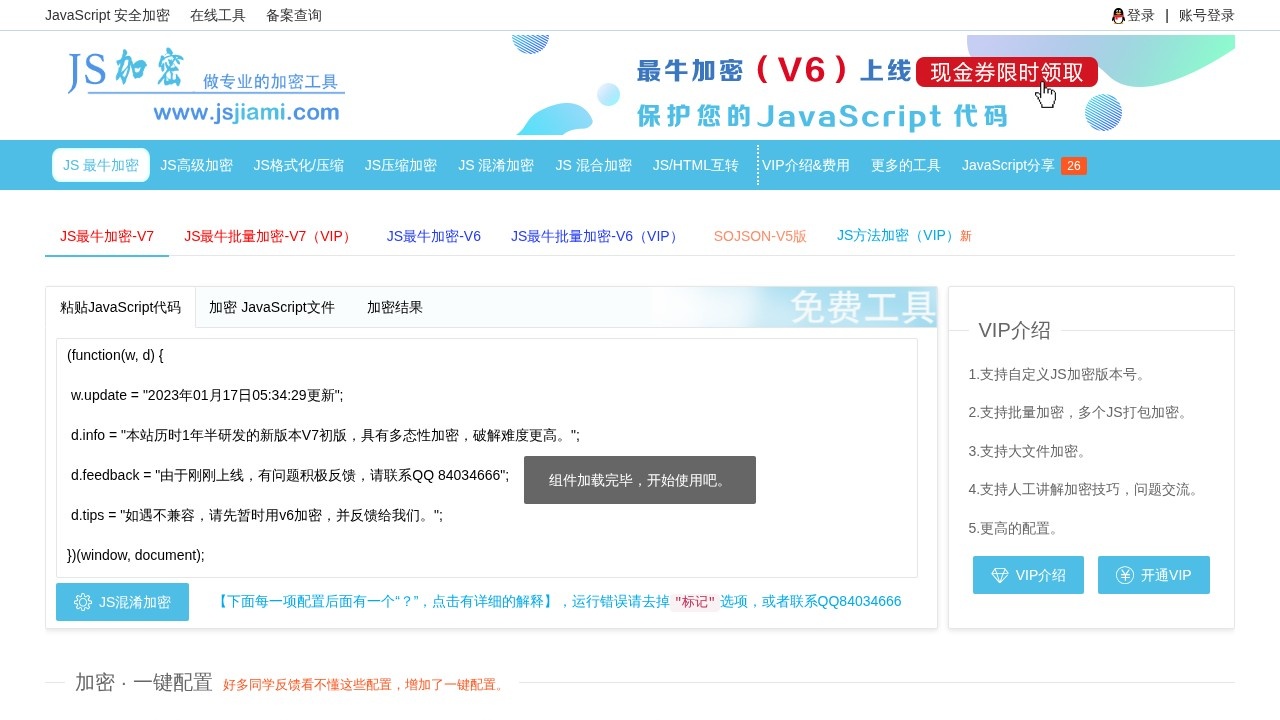This screenshot has height=720, width=1280.
Task: Open 在线工具 in the top menu bar
Action: pyautogui.click(x=217, y=15)
